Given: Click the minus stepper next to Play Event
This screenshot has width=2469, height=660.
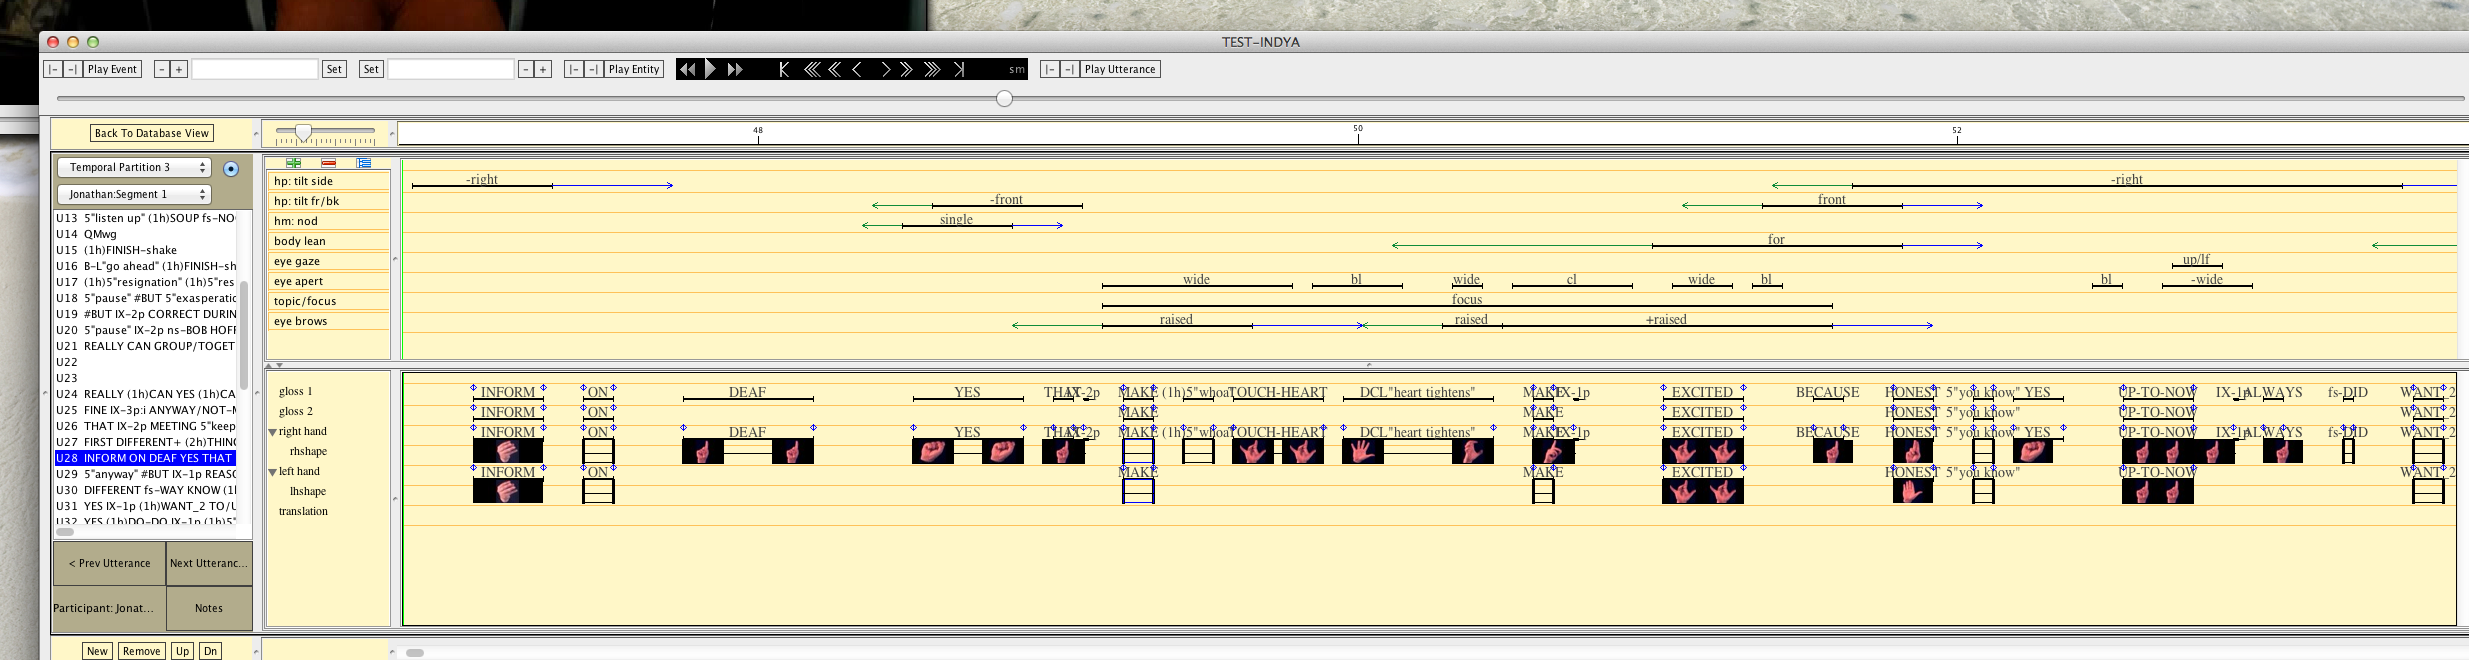Looking at the screenshot, I should (x=161, y=69).
